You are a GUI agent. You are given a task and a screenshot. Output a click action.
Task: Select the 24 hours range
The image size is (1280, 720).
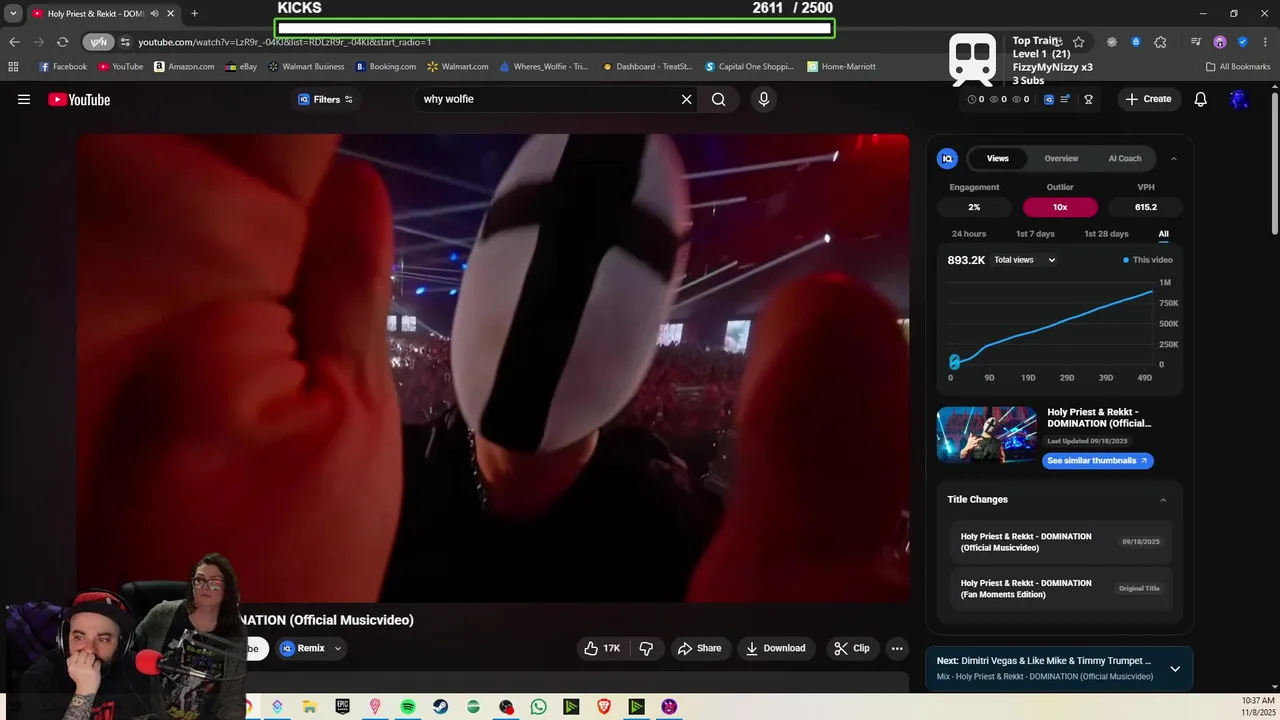(x=969, y=234)
